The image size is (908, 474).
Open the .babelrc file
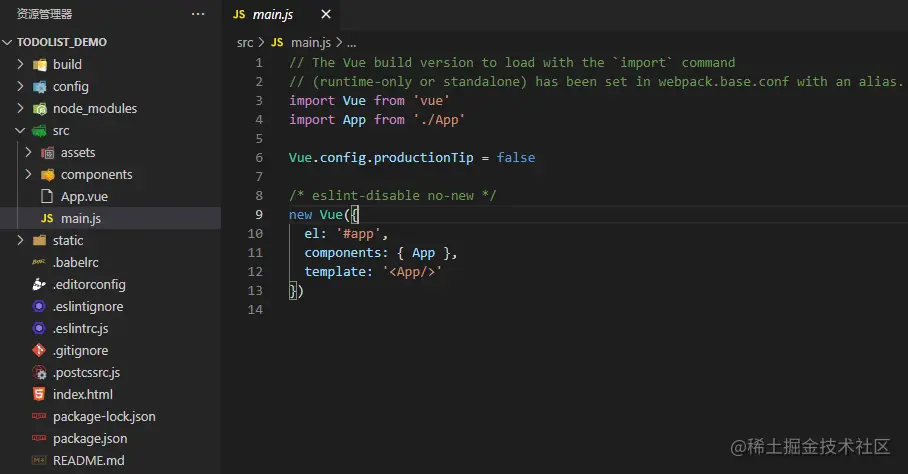click(75, 262)
